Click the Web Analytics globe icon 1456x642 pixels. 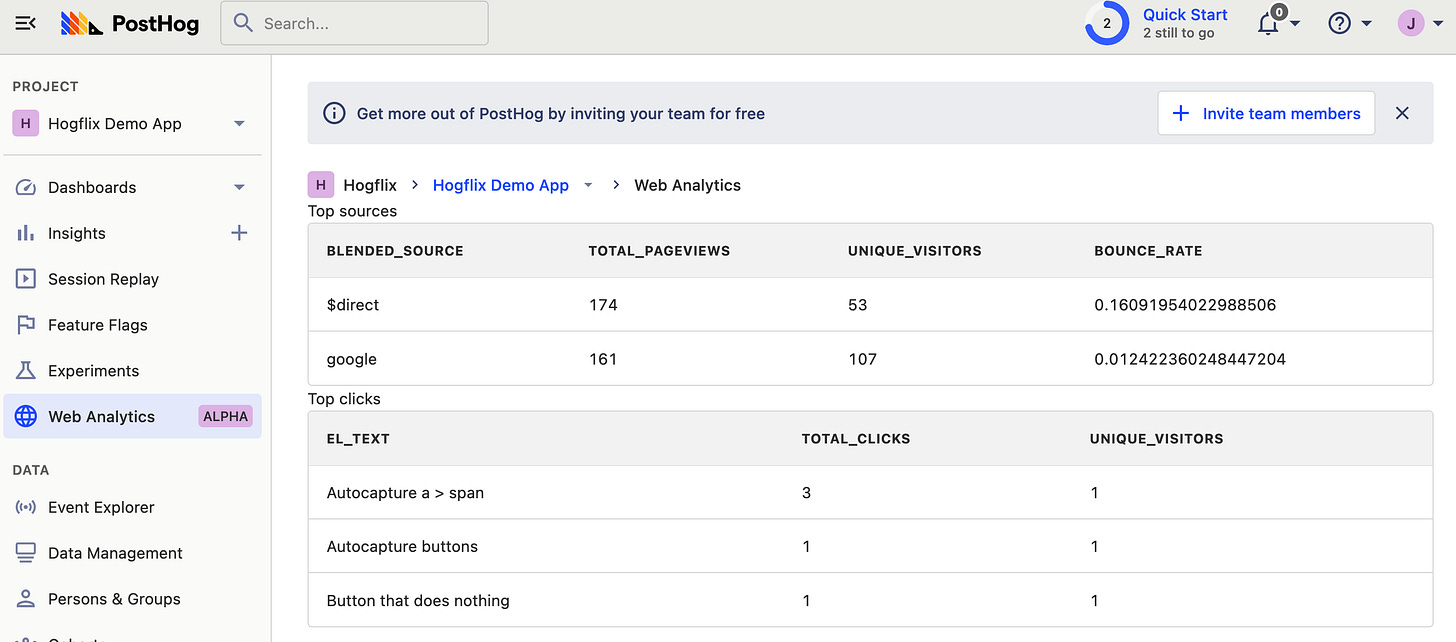(x=27, y=417)
